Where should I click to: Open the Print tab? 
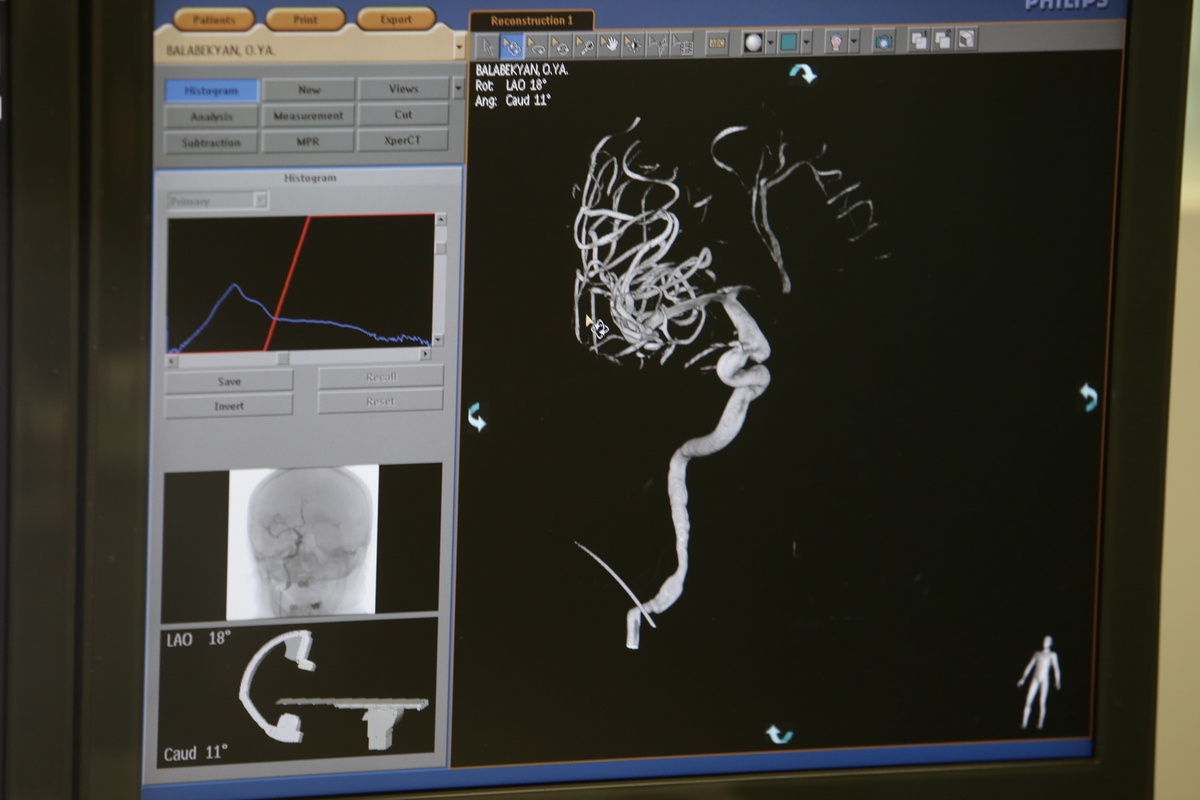(305, 19)
